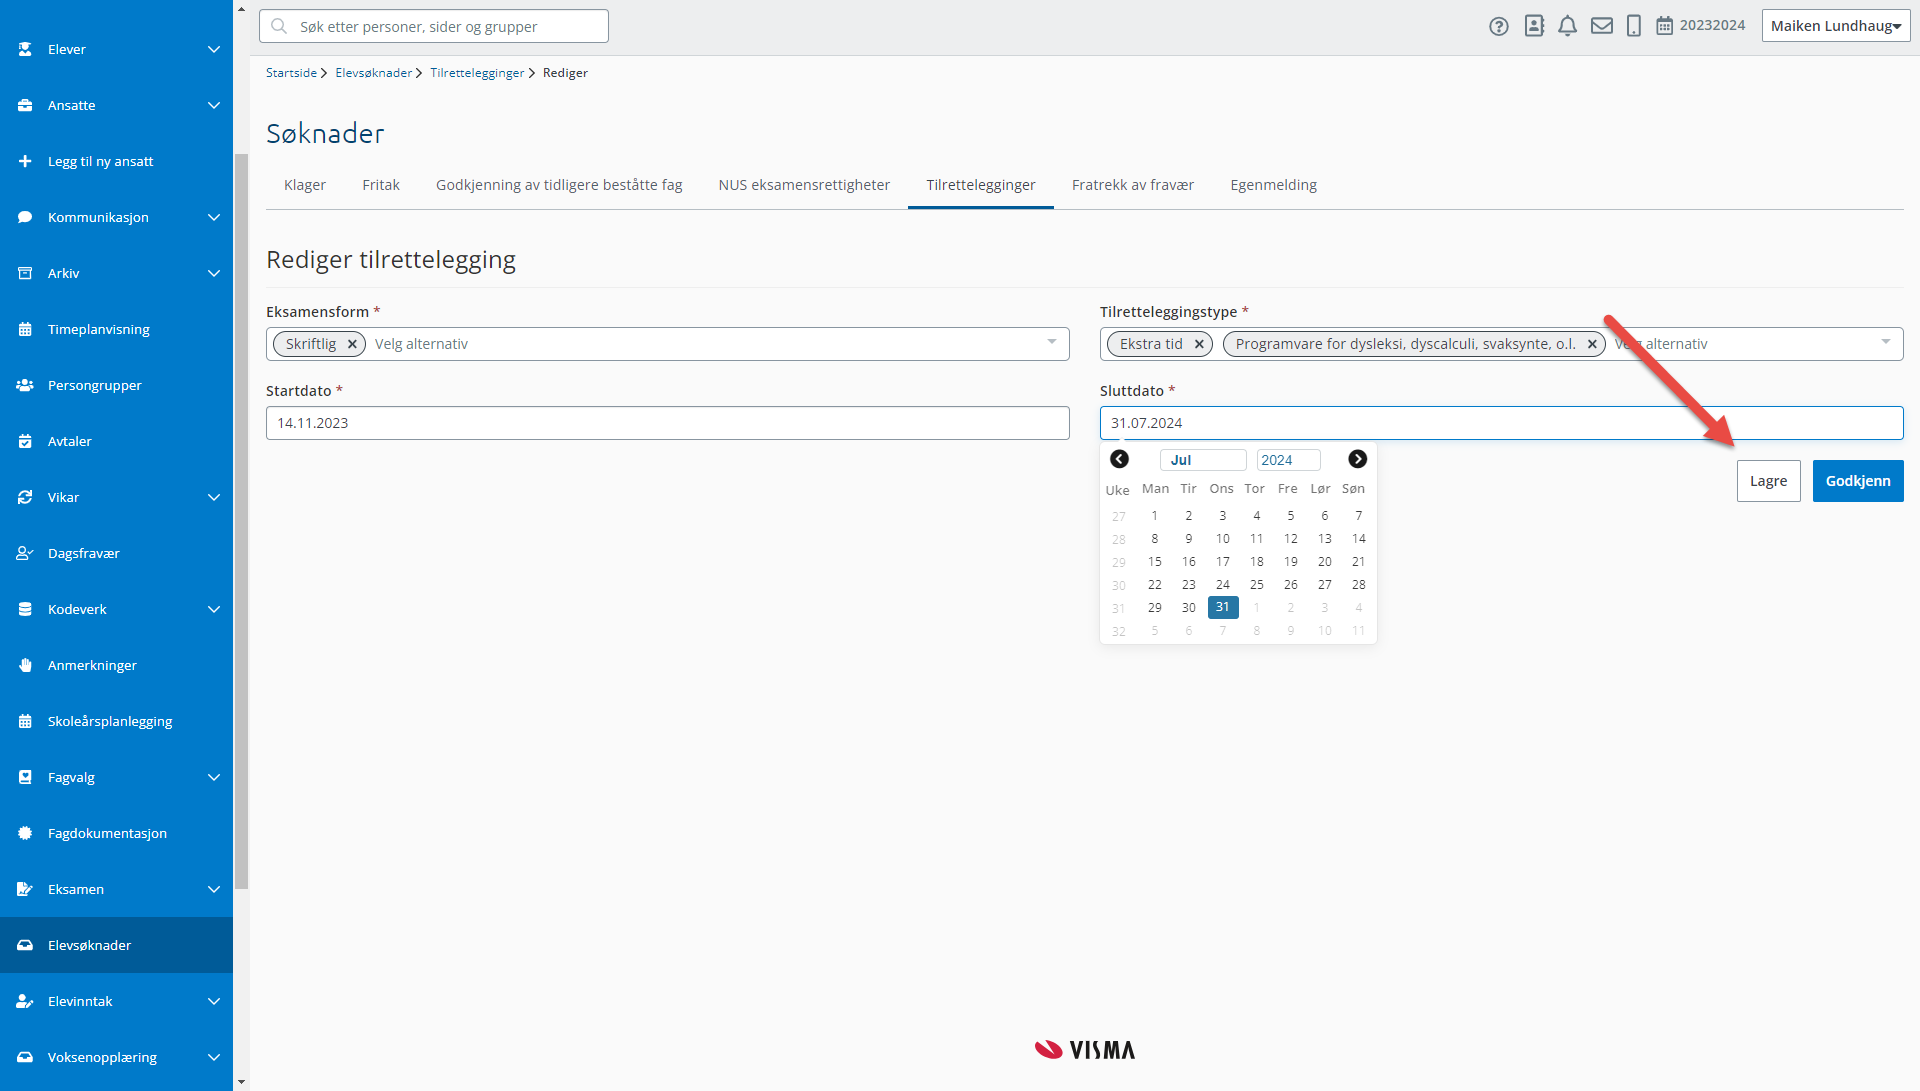Open Fagdokumentasjon in sidebar
This screenshot has height=1091, width=1920.
116,833
